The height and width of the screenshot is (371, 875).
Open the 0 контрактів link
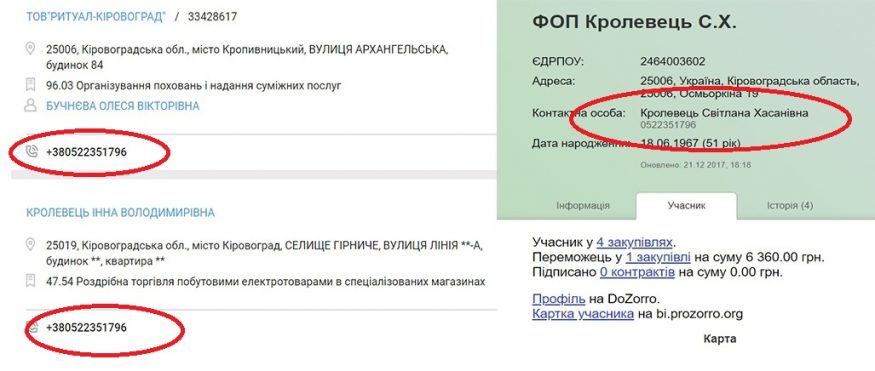coord(637,272)
